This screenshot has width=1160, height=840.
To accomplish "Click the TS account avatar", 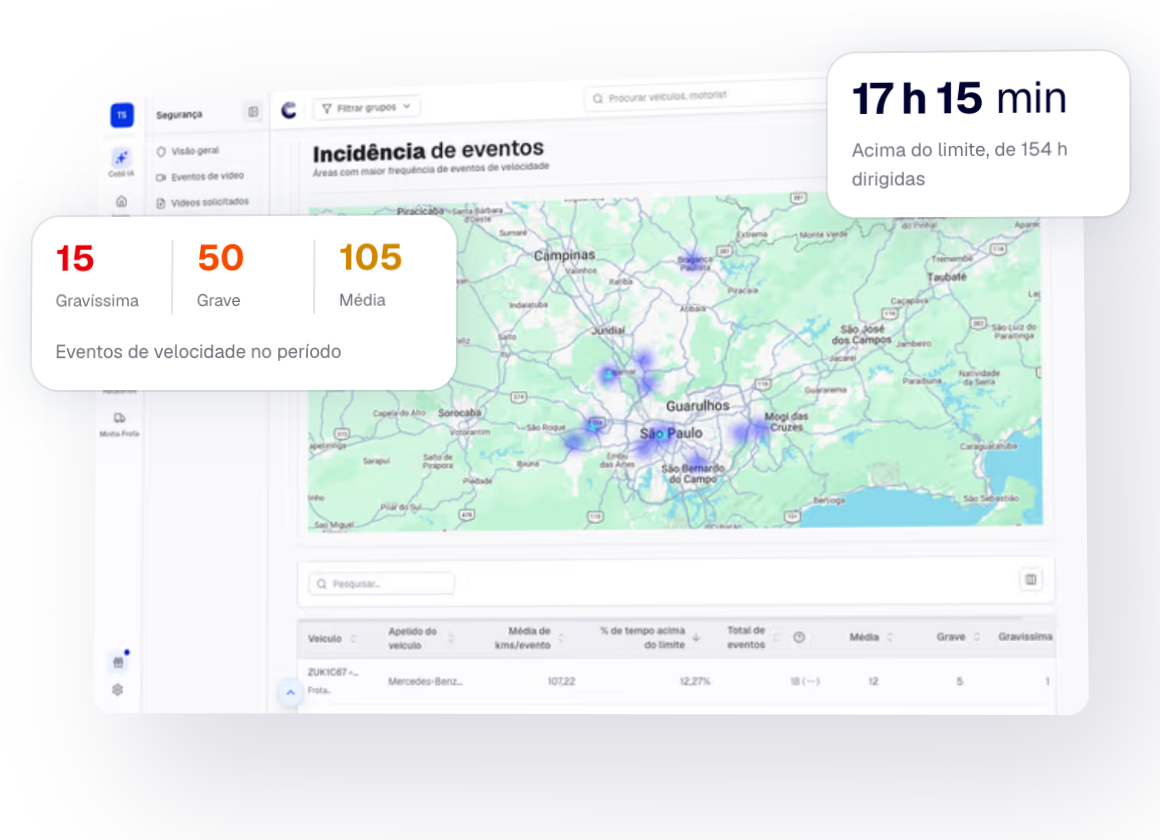I will (x=122, y=115).
